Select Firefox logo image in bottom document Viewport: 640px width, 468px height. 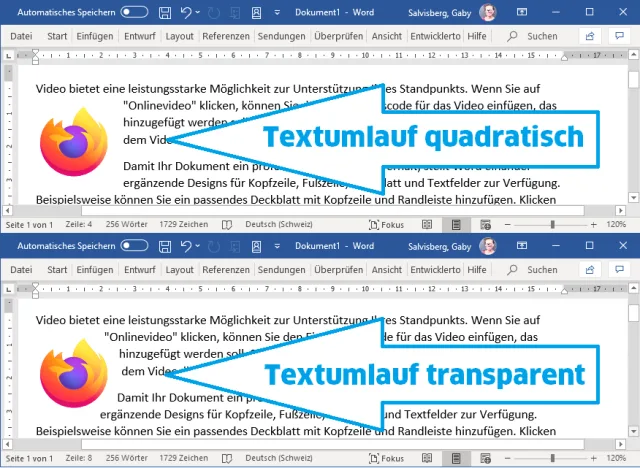click(x=74, y=373)
